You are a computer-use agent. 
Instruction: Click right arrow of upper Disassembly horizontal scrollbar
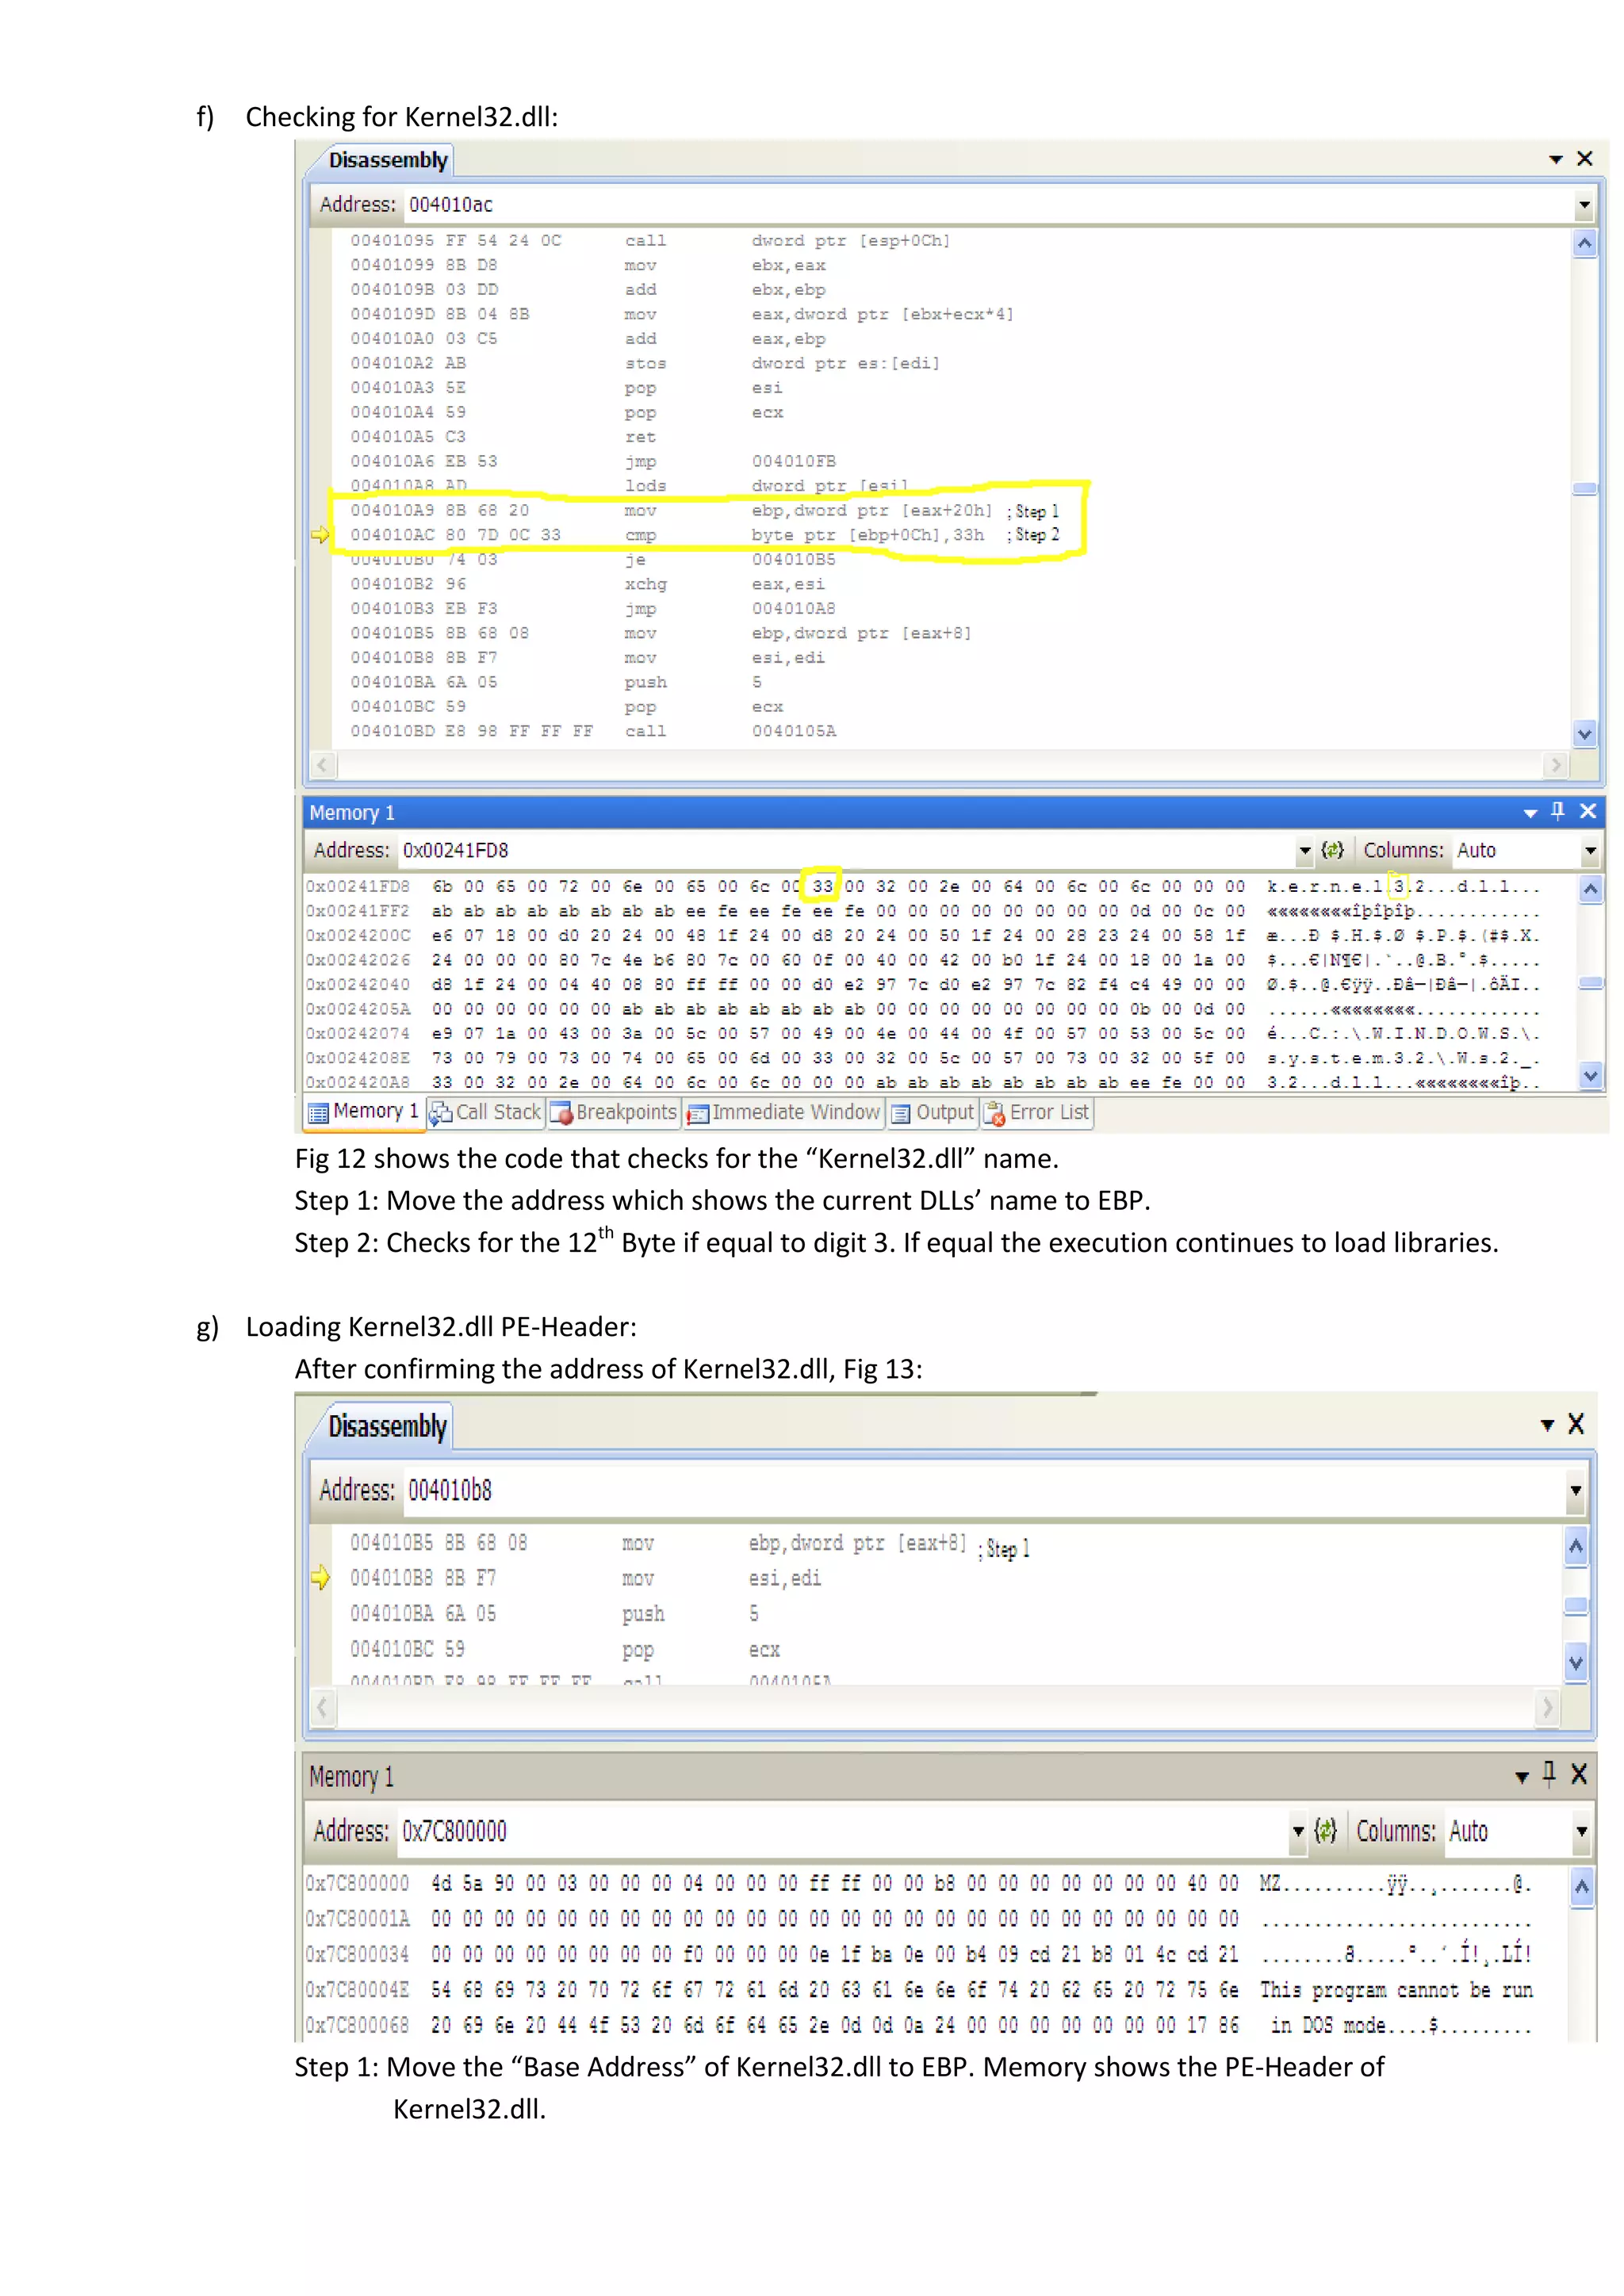pyautogui.click(x=1555, y=765)
